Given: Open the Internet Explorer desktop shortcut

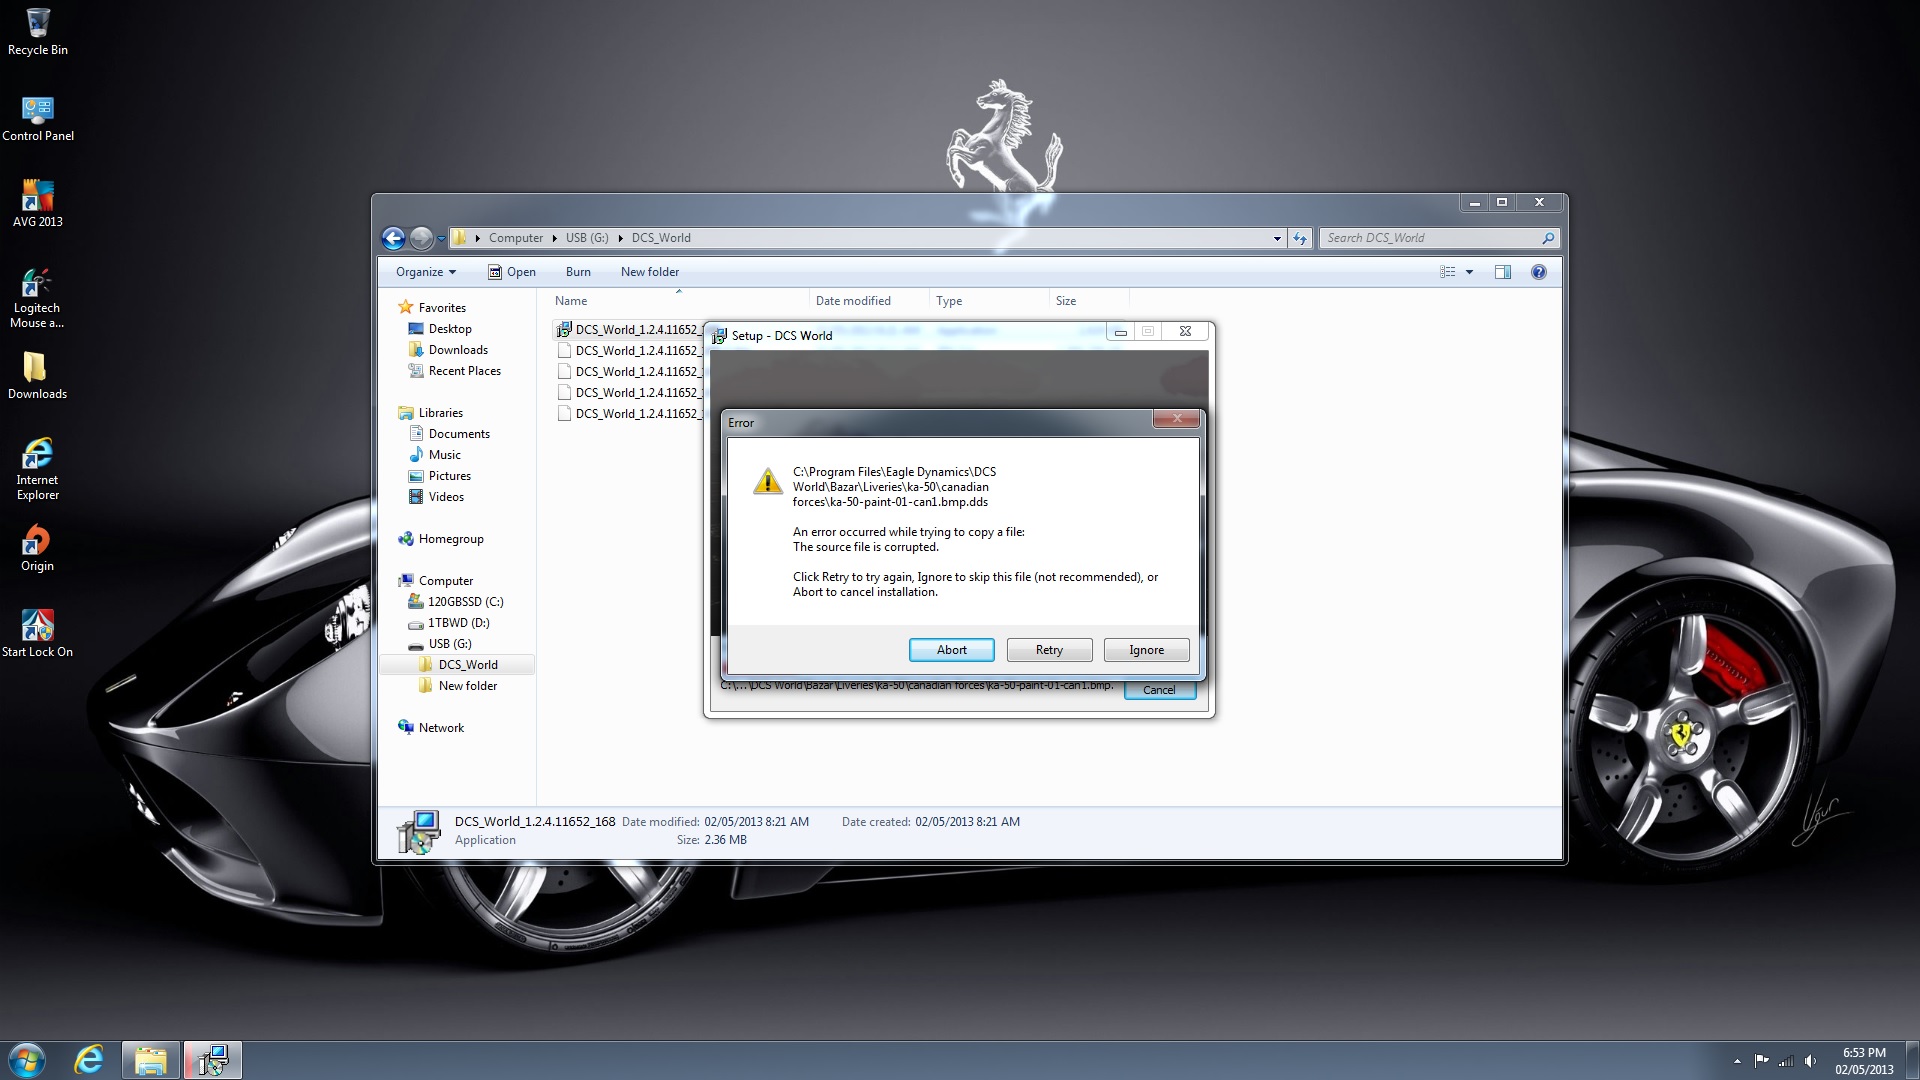Looking at the screenshot, I should coord(37,469).
